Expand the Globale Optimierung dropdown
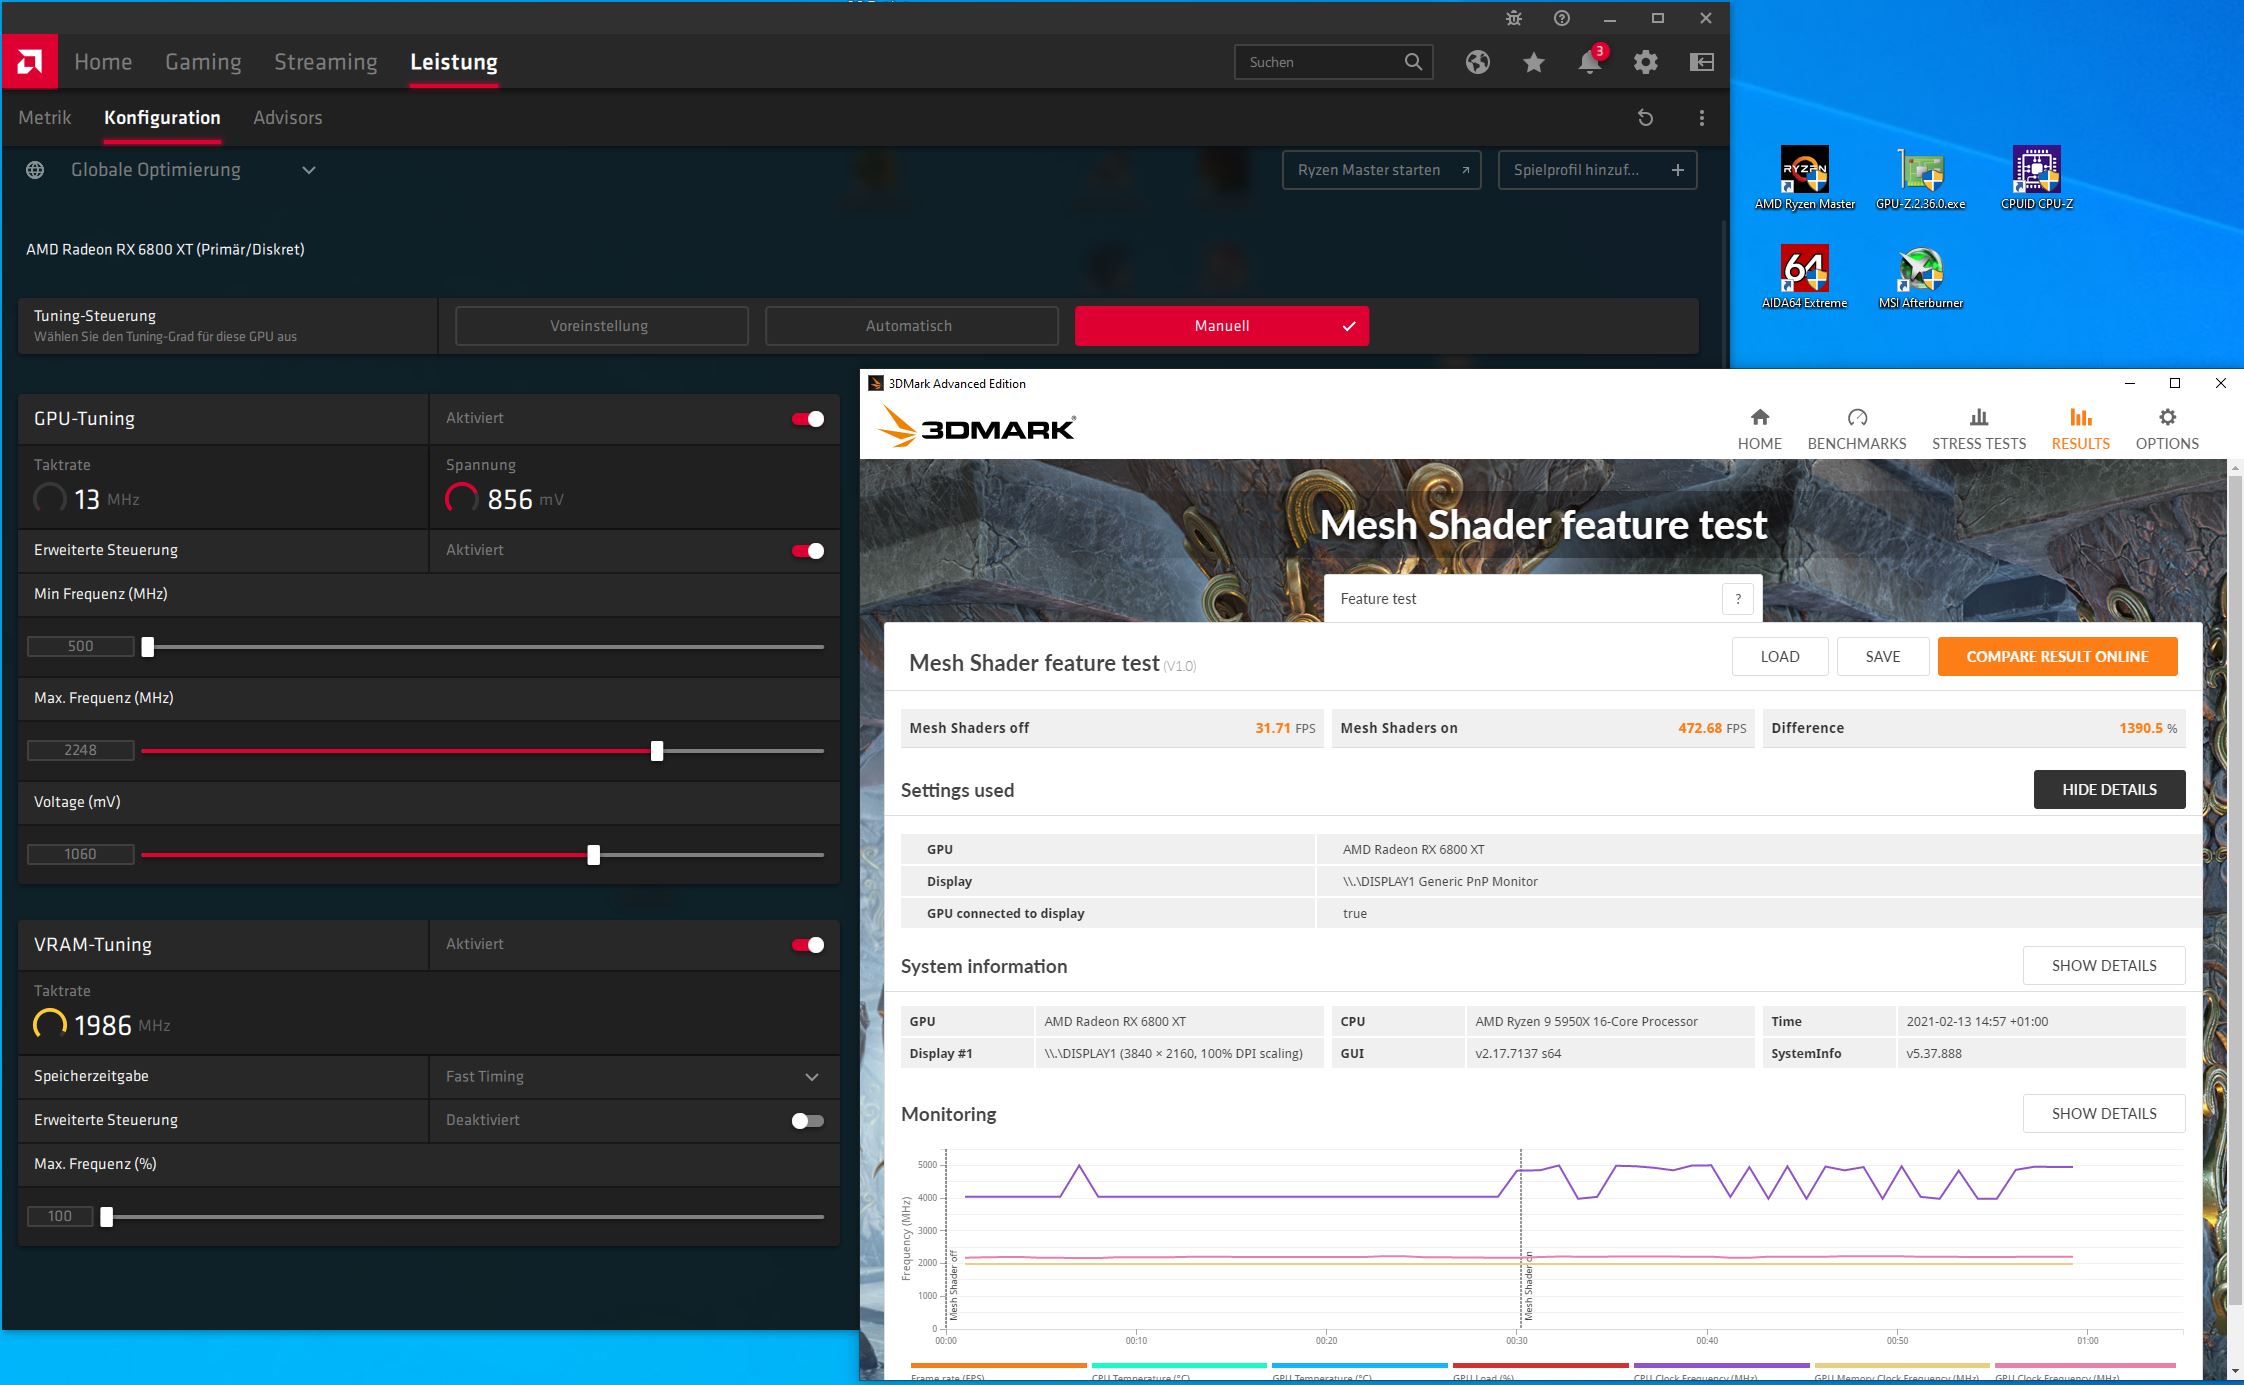This screenshot has height=1385, width=2244. [x=309, y=170]
